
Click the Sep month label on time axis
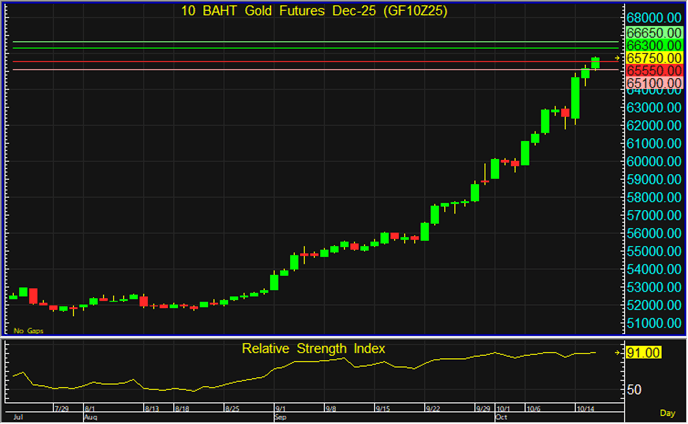click(280, 417)
